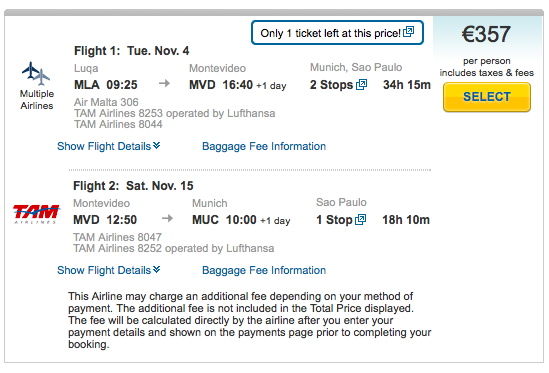Click the 2 Stops label
Viewport: 549px width, 373px height.
tap(331, 85)
